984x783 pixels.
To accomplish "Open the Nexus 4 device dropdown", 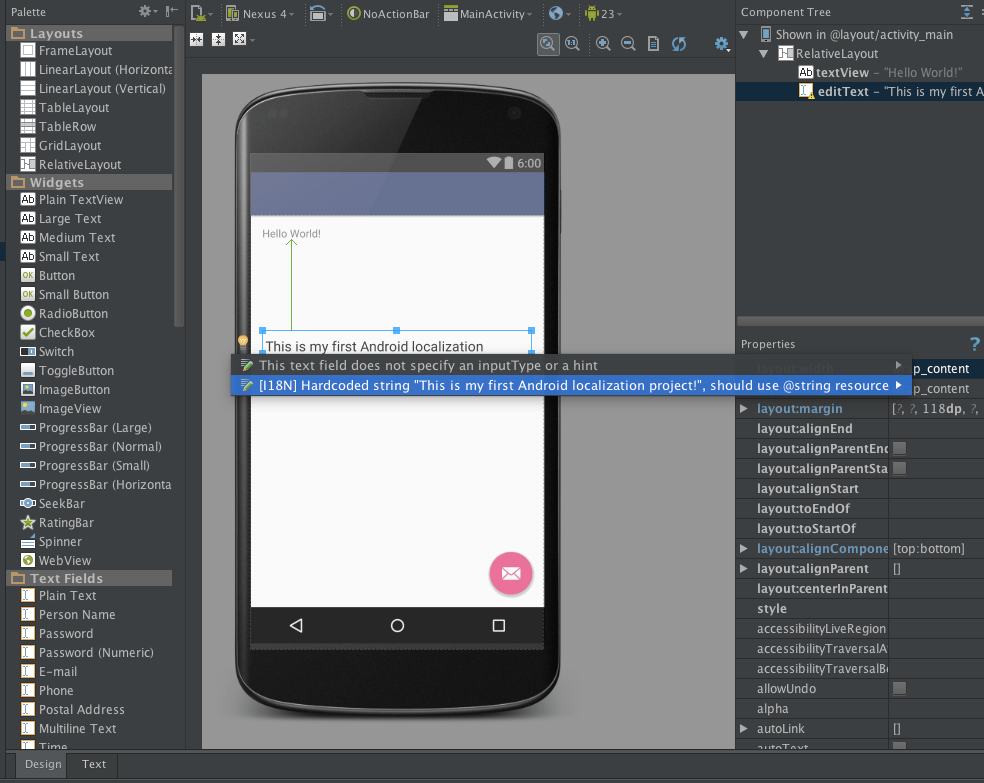I will tap(260, 14).
